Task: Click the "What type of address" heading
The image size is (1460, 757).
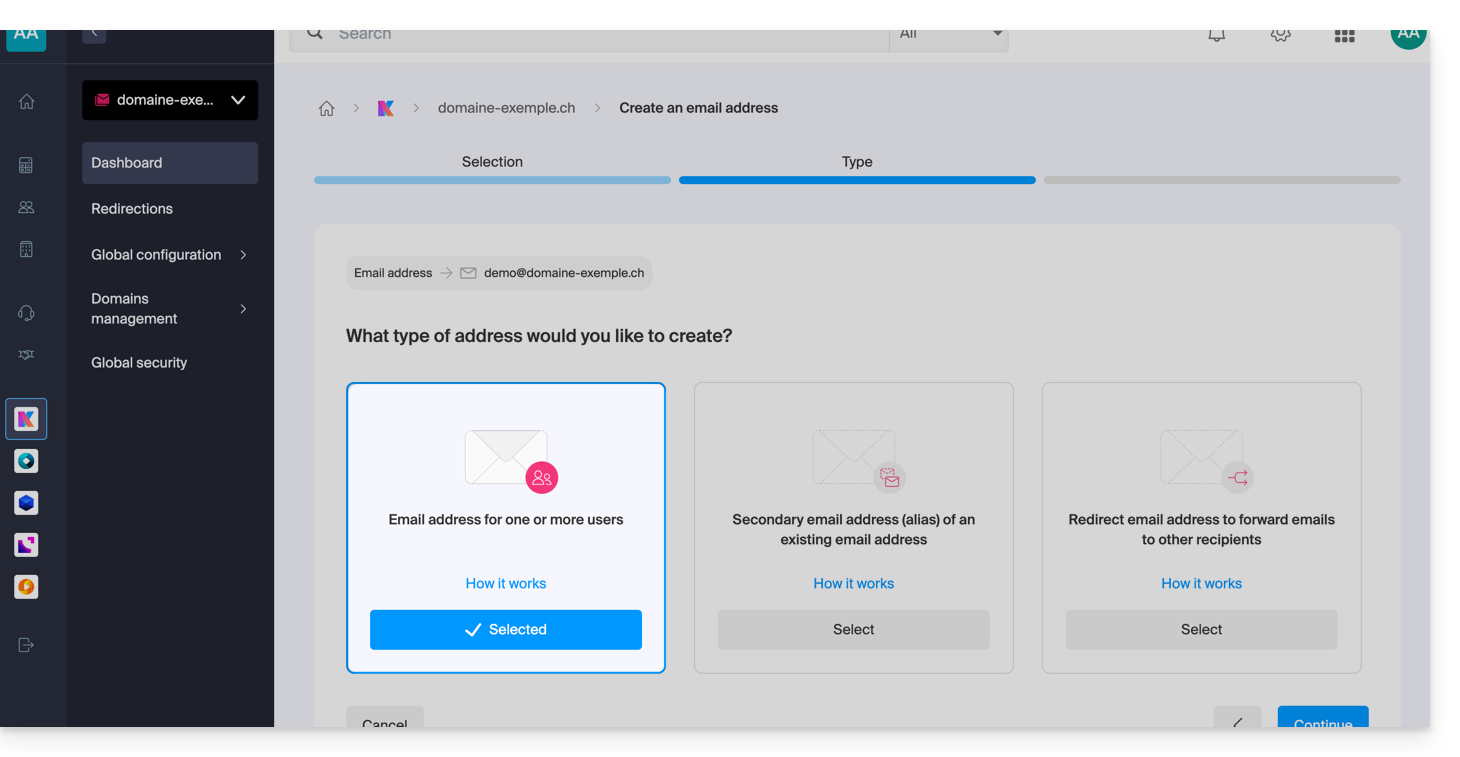Action: tap(539, 336)
